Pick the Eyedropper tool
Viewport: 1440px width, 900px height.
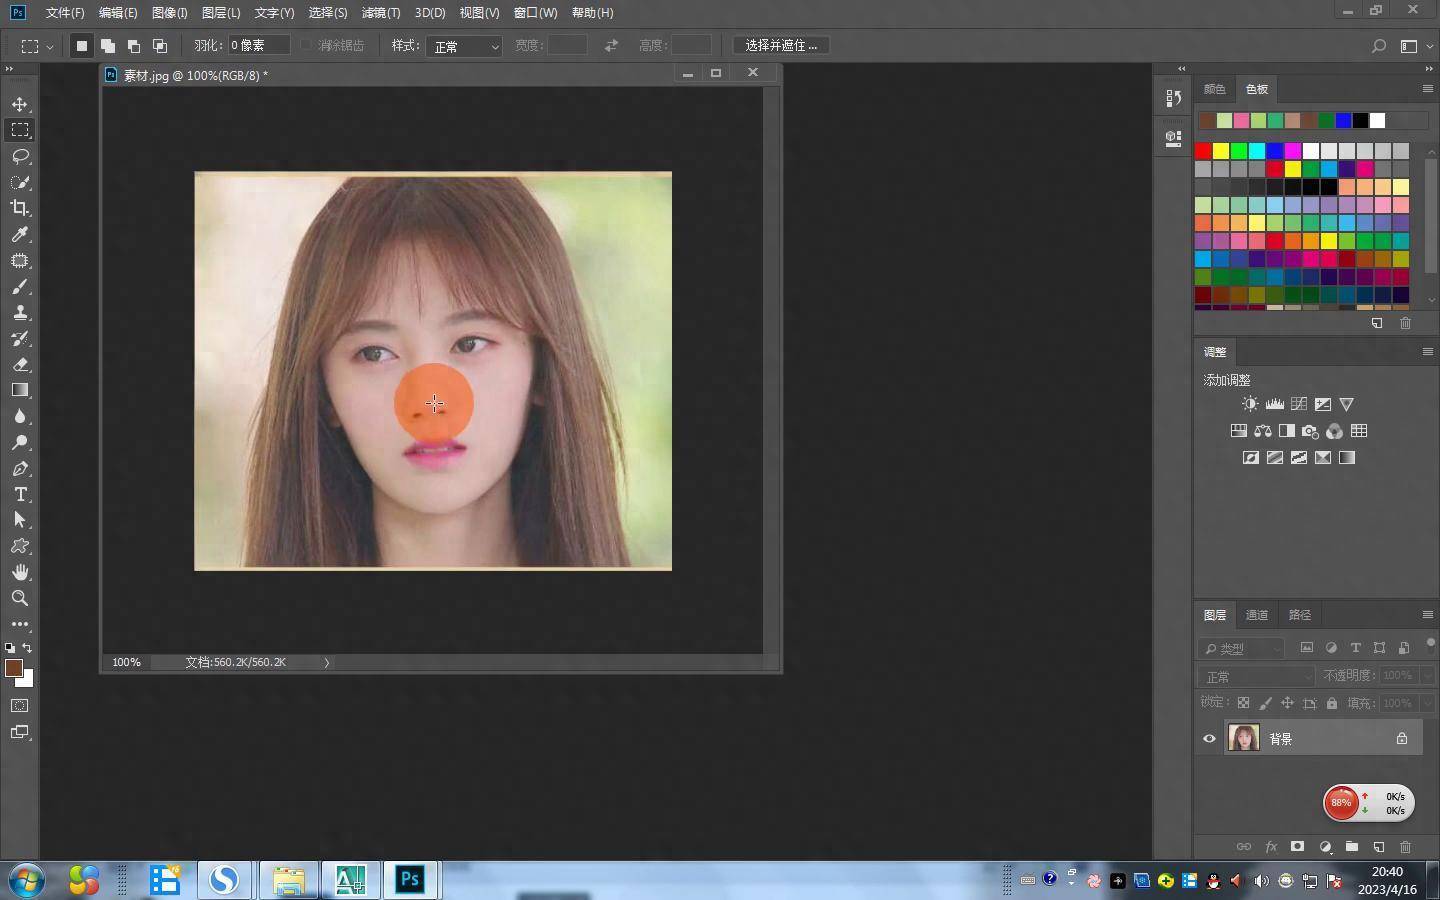[x=20, y=234]
